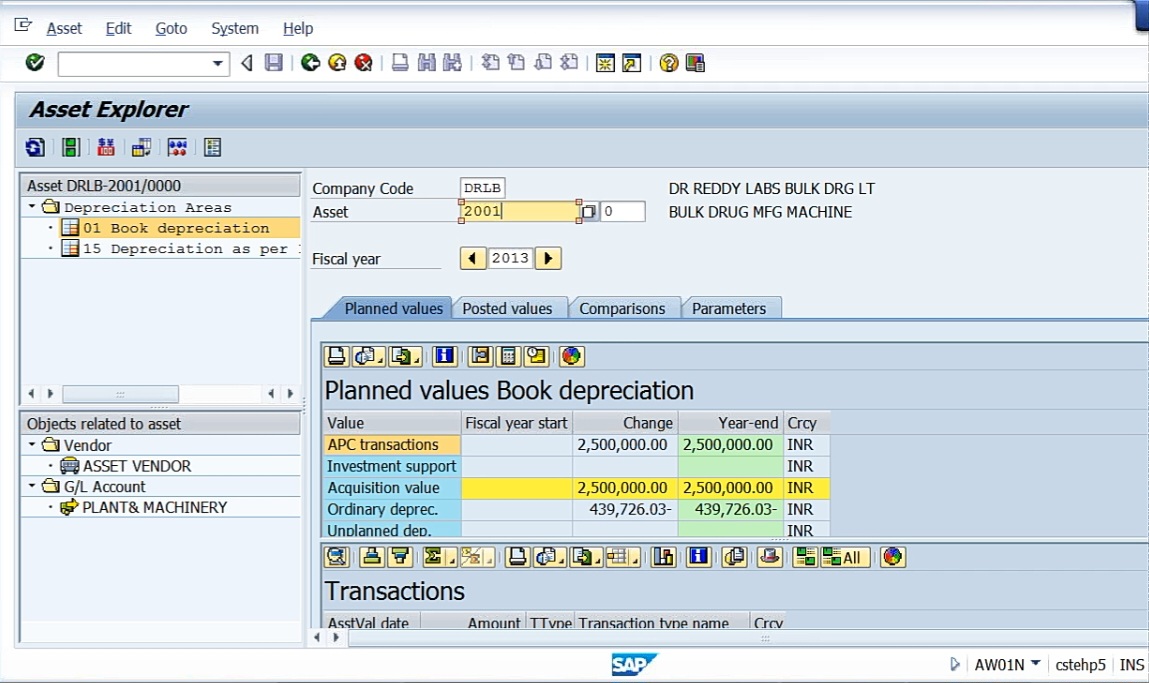
Task: Click the Year-end column header
Action: click(731, 423)
